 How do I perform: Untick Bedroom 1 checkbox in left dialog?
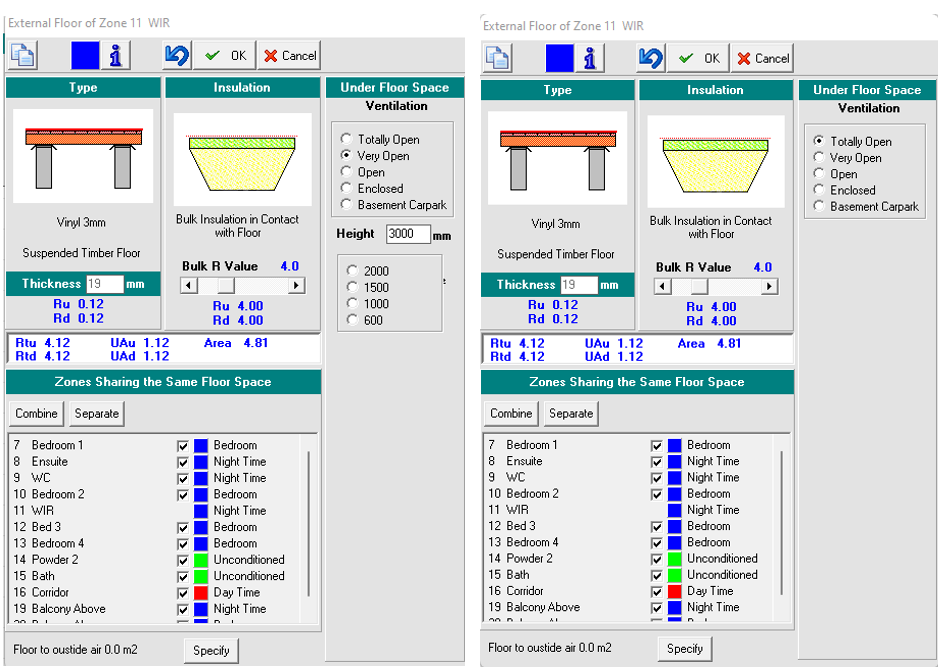click(183, 446)
